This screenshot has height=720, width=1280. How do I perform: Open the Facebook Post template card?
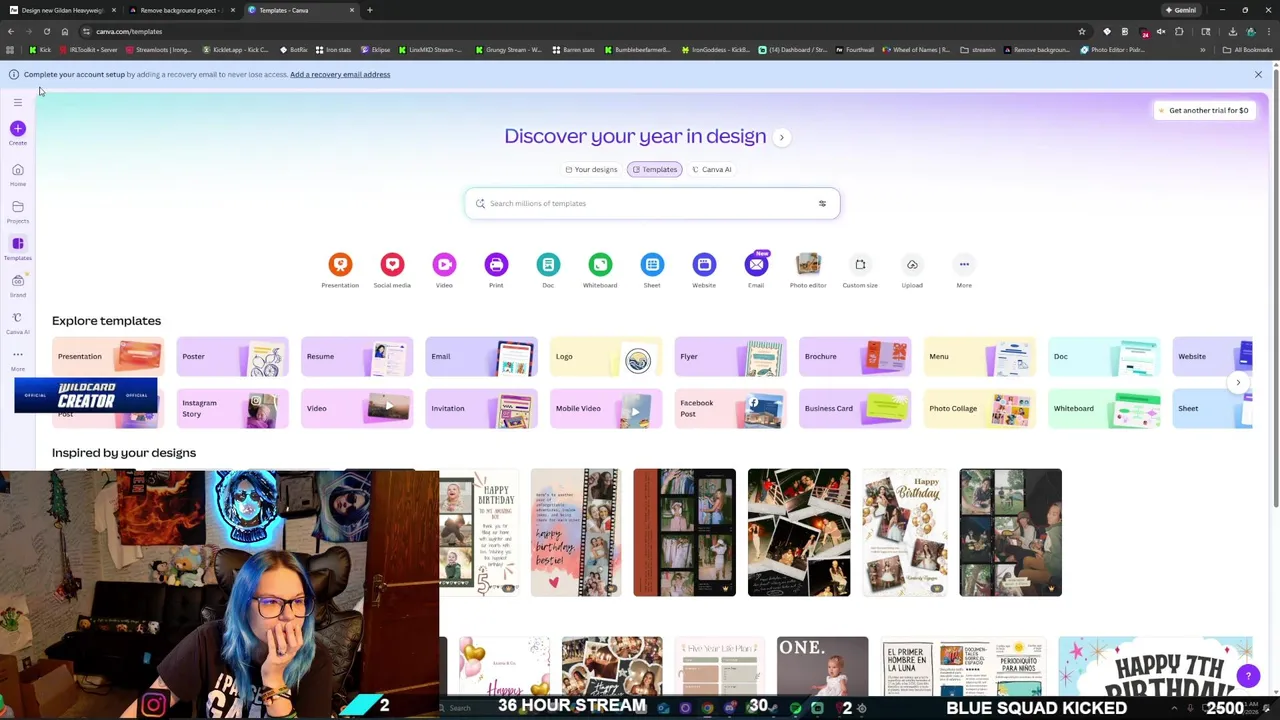730,408
